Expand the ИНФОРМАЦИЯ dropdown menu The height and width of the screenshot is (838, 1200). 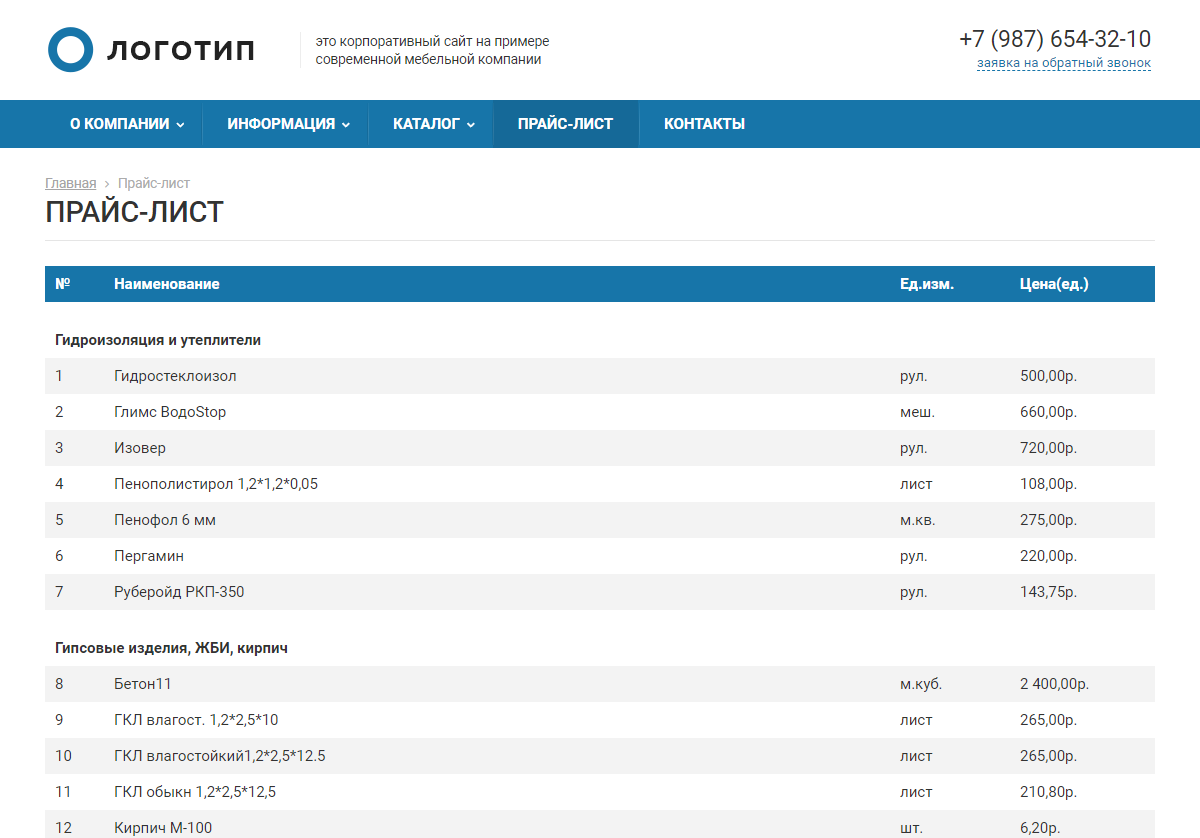(288, 124)
